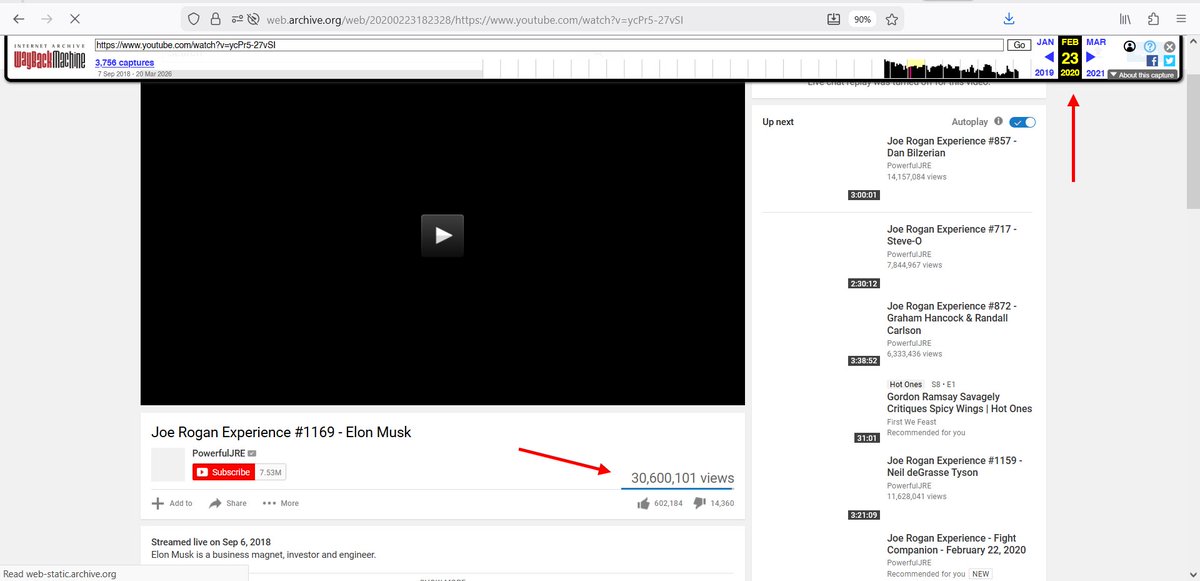The height and width of the screenshot is (581, 1200).
Task: Open the More actions menu
Action: coord(281,503)
